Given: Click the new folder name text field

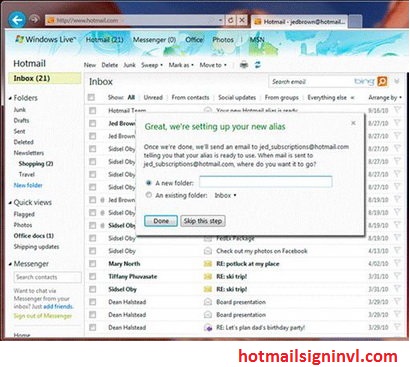Looking at the screenshot, I should 265,182.
